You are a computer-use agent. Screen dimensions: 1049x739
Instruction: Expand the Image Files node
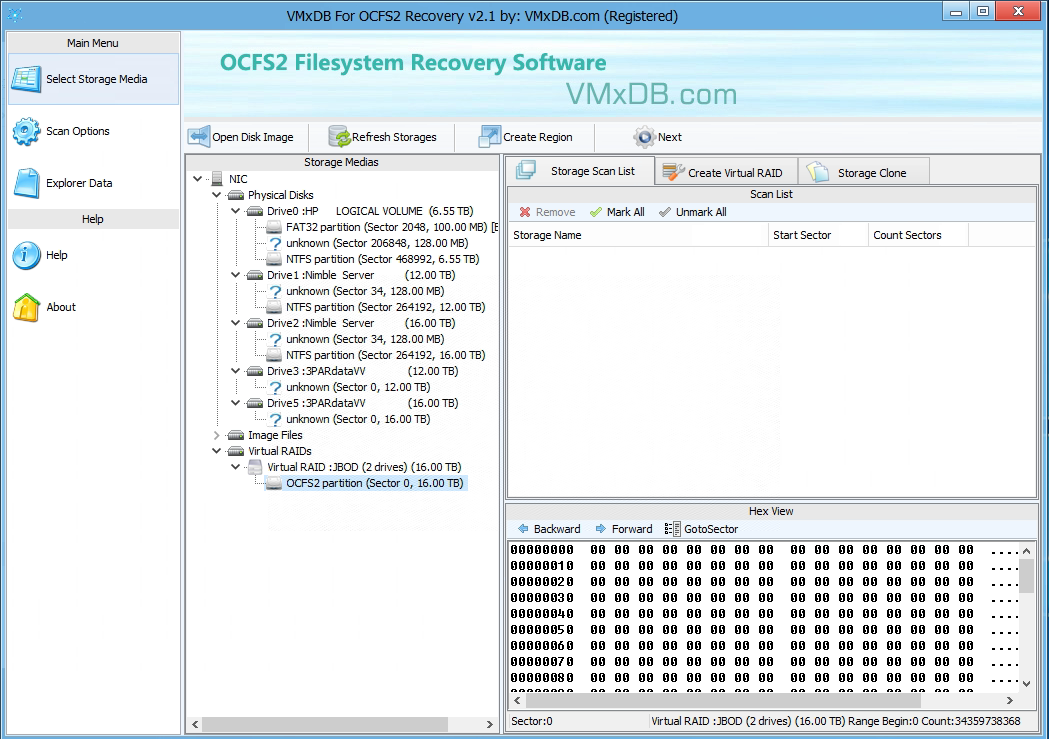click(x=217, y=435)
